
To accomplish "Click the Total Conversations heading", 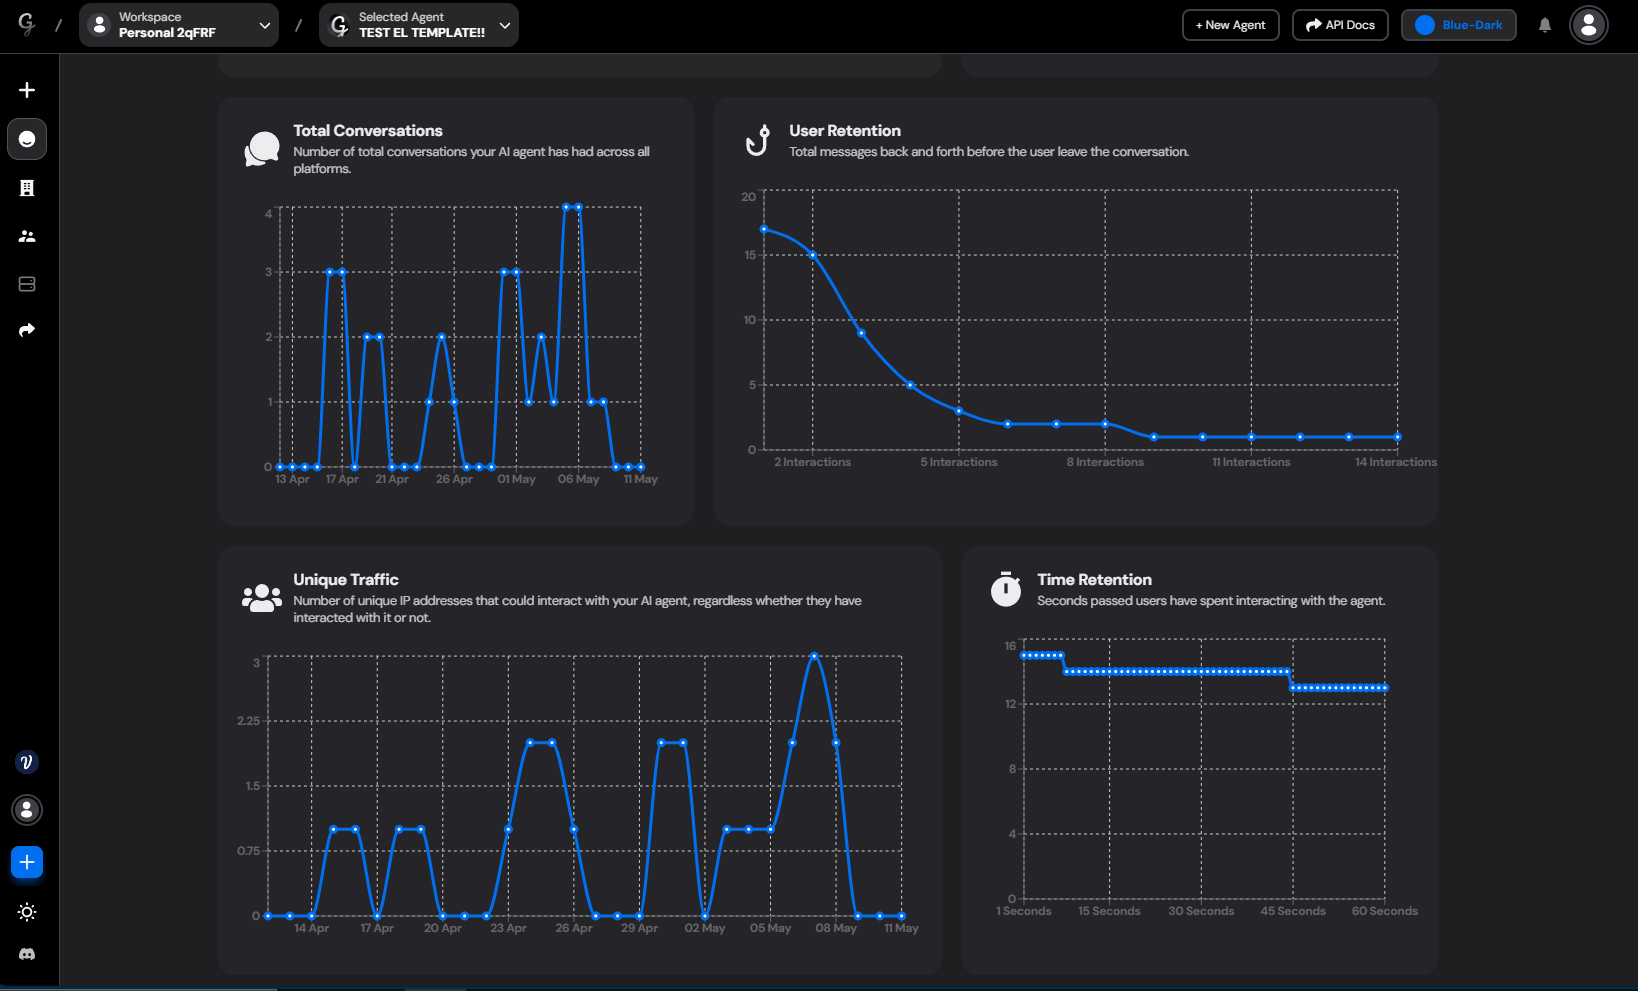I will (x=368, y=131).
